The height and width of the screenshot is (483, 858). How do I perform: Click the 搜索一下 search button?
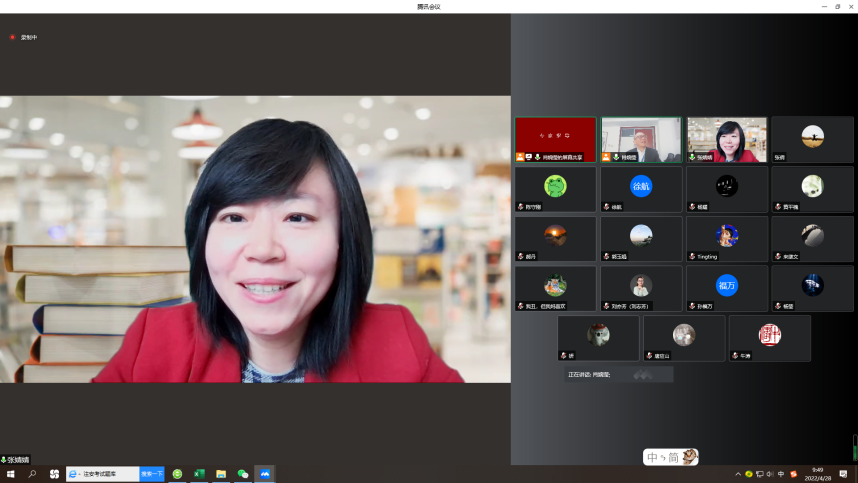[152, 474]
